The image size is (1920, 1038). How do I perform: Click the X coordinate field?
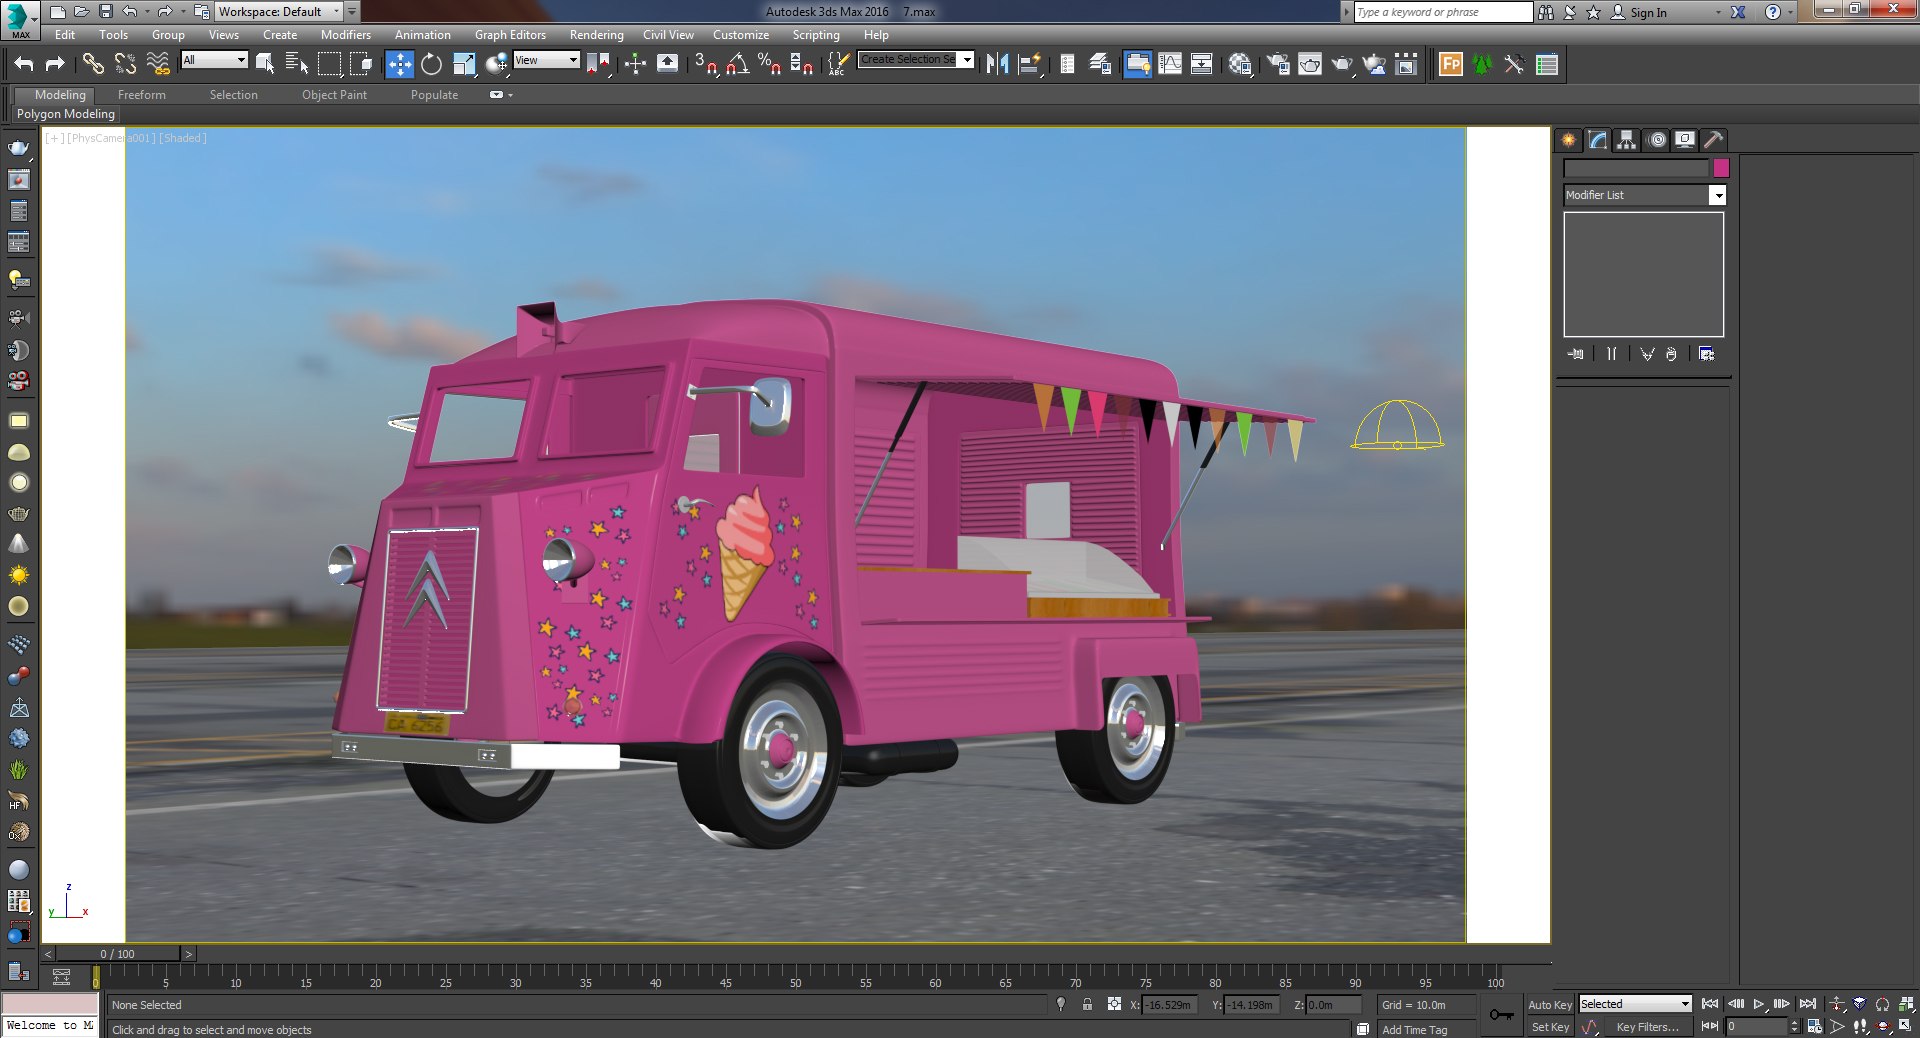1170,1005
